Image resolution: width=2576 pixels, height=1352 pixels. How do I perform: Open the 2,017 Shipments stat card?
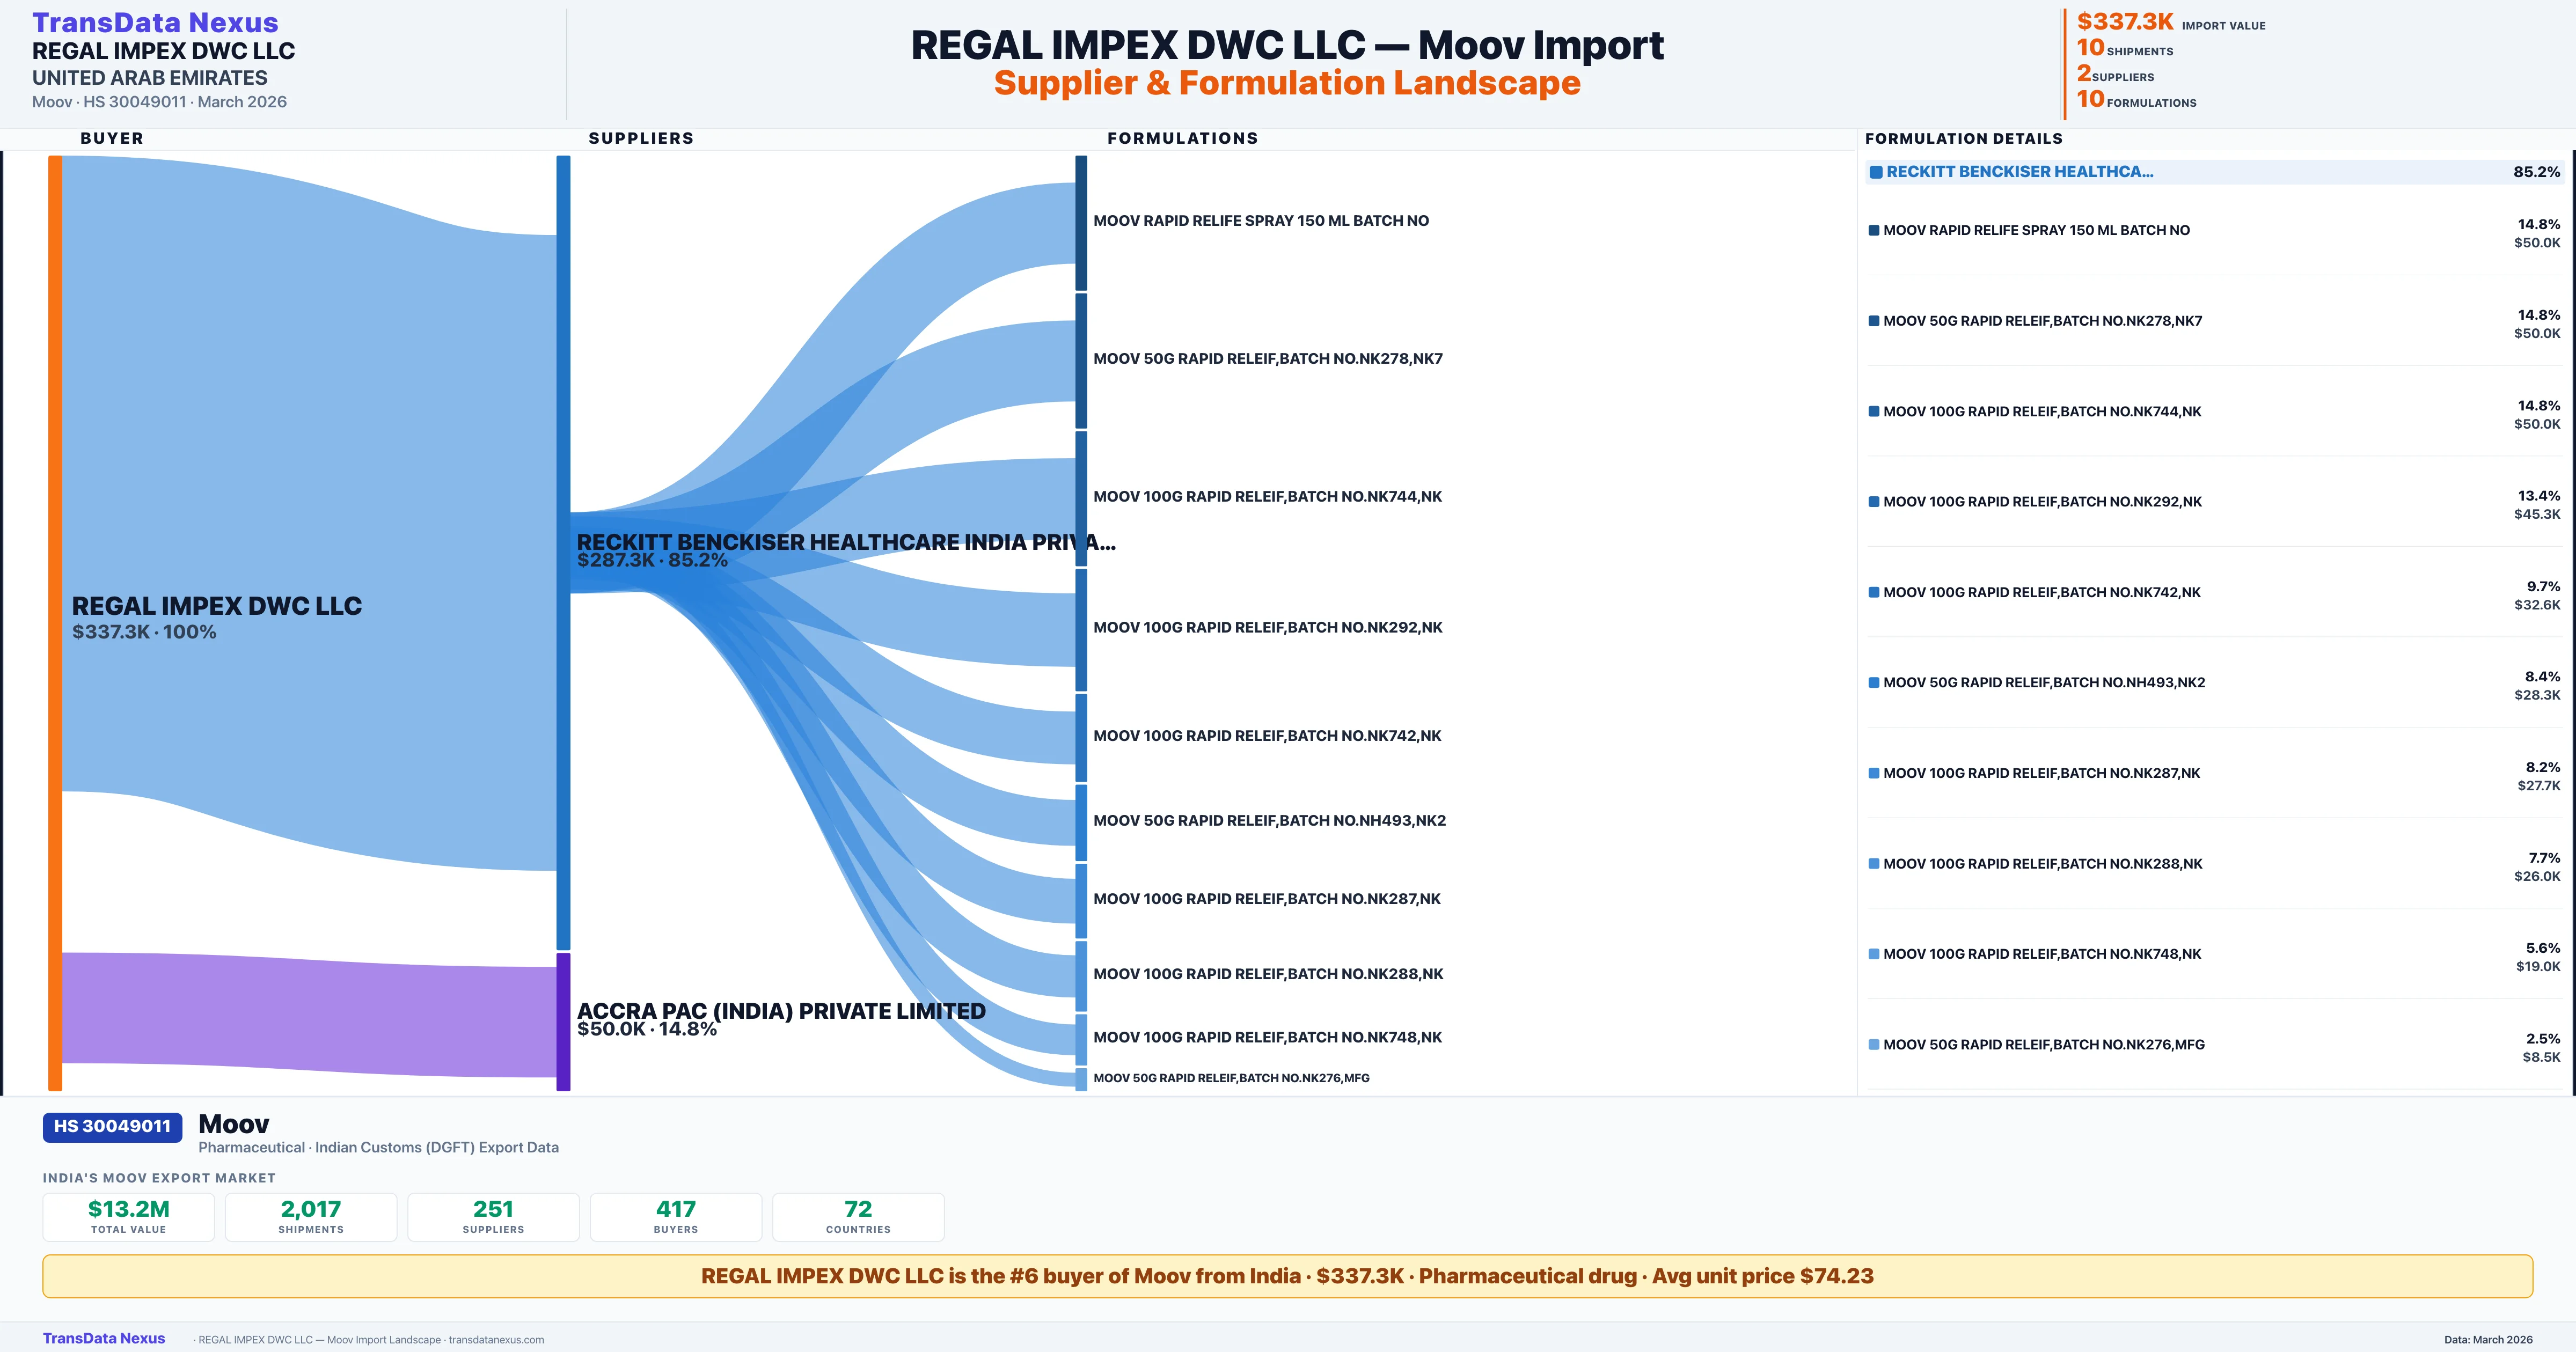(x=311, y=1216)
